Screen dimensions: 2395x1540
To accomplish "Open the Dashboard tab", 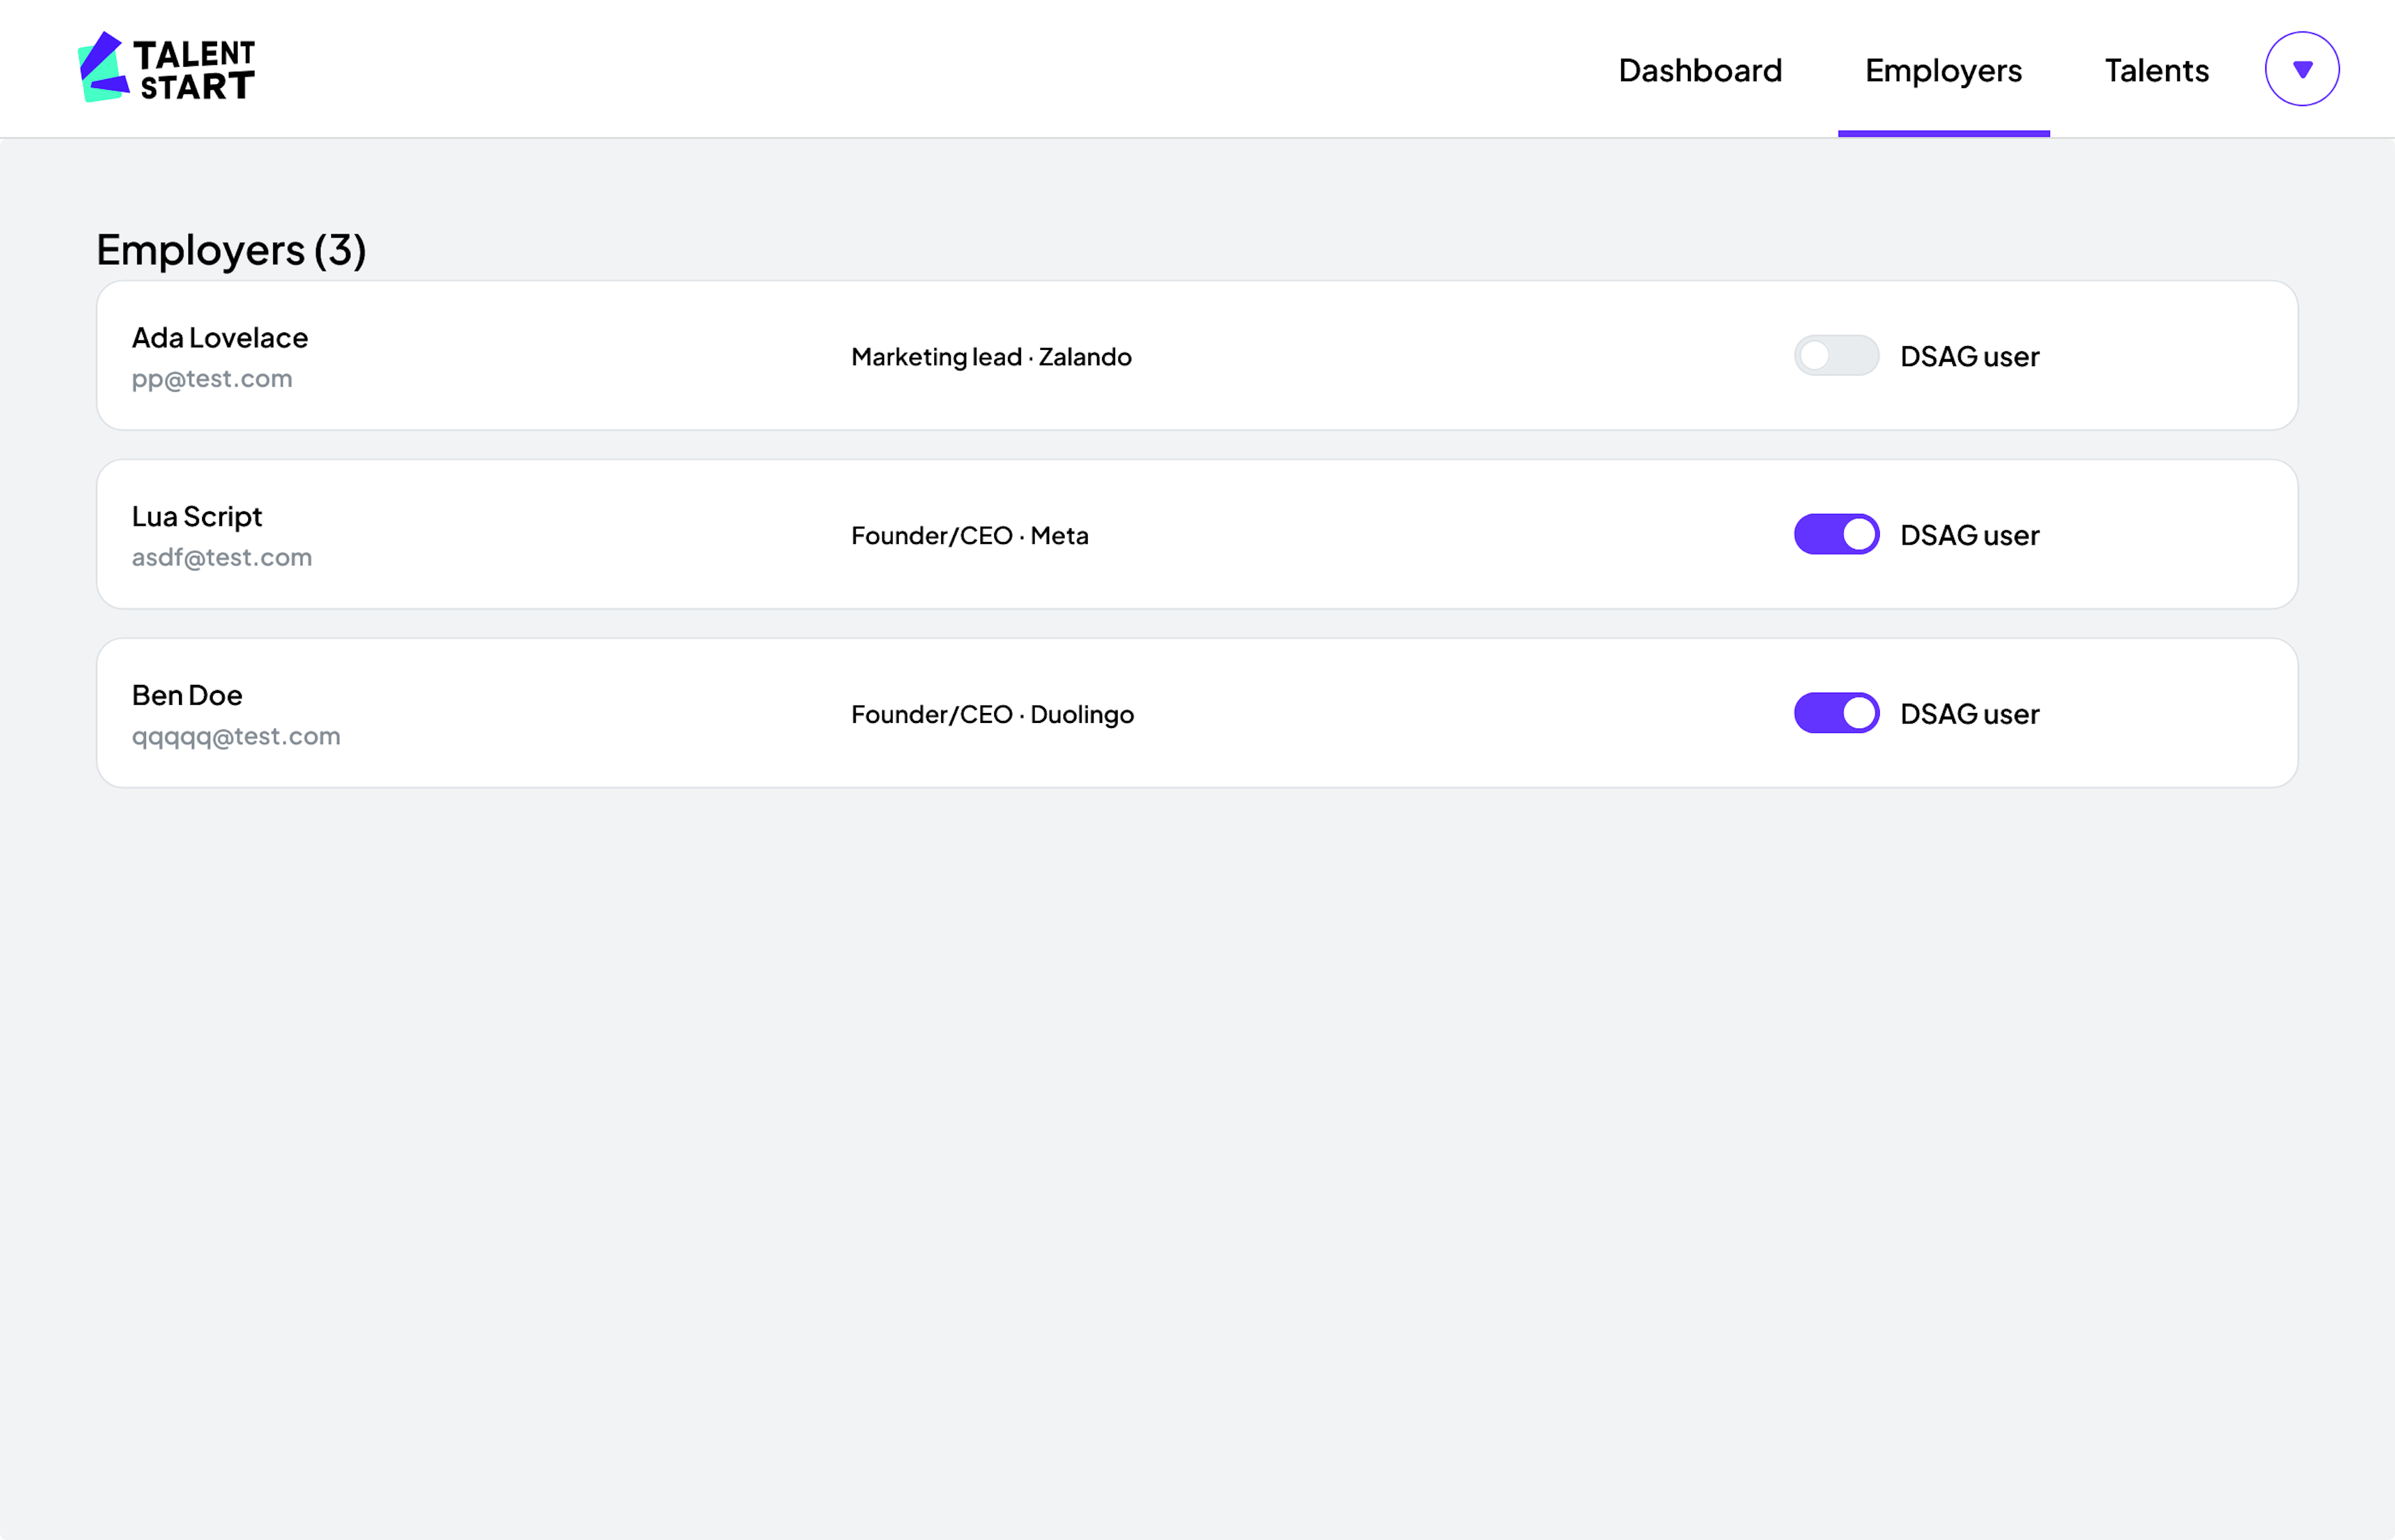I will pyautogui.click(x=1700, y=70).
